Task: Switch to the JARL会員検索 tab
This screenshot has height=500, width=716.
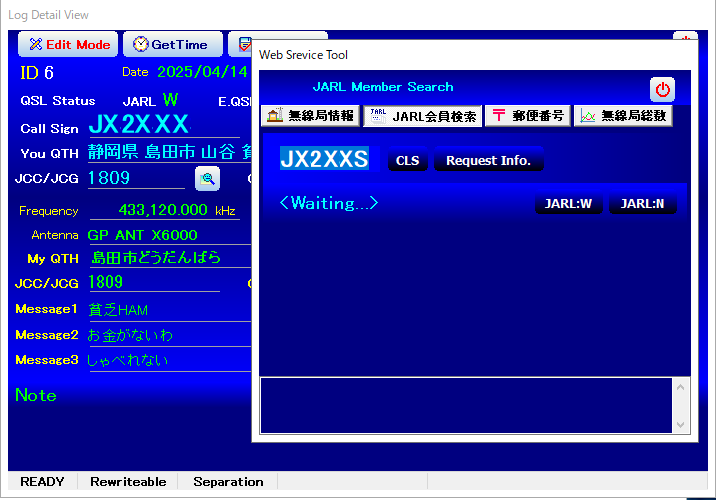Action: (x=422, y=116)
